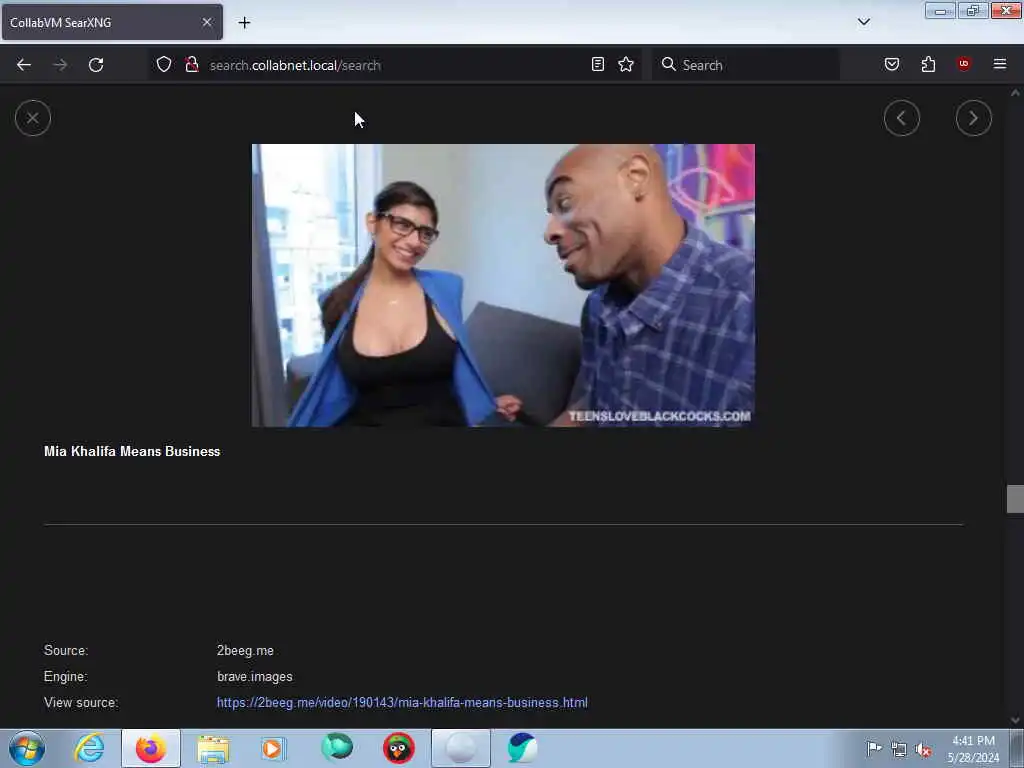Open the uBlock Origin extension icon
This screenshot has width=1024, height=768.
point(963,63)
